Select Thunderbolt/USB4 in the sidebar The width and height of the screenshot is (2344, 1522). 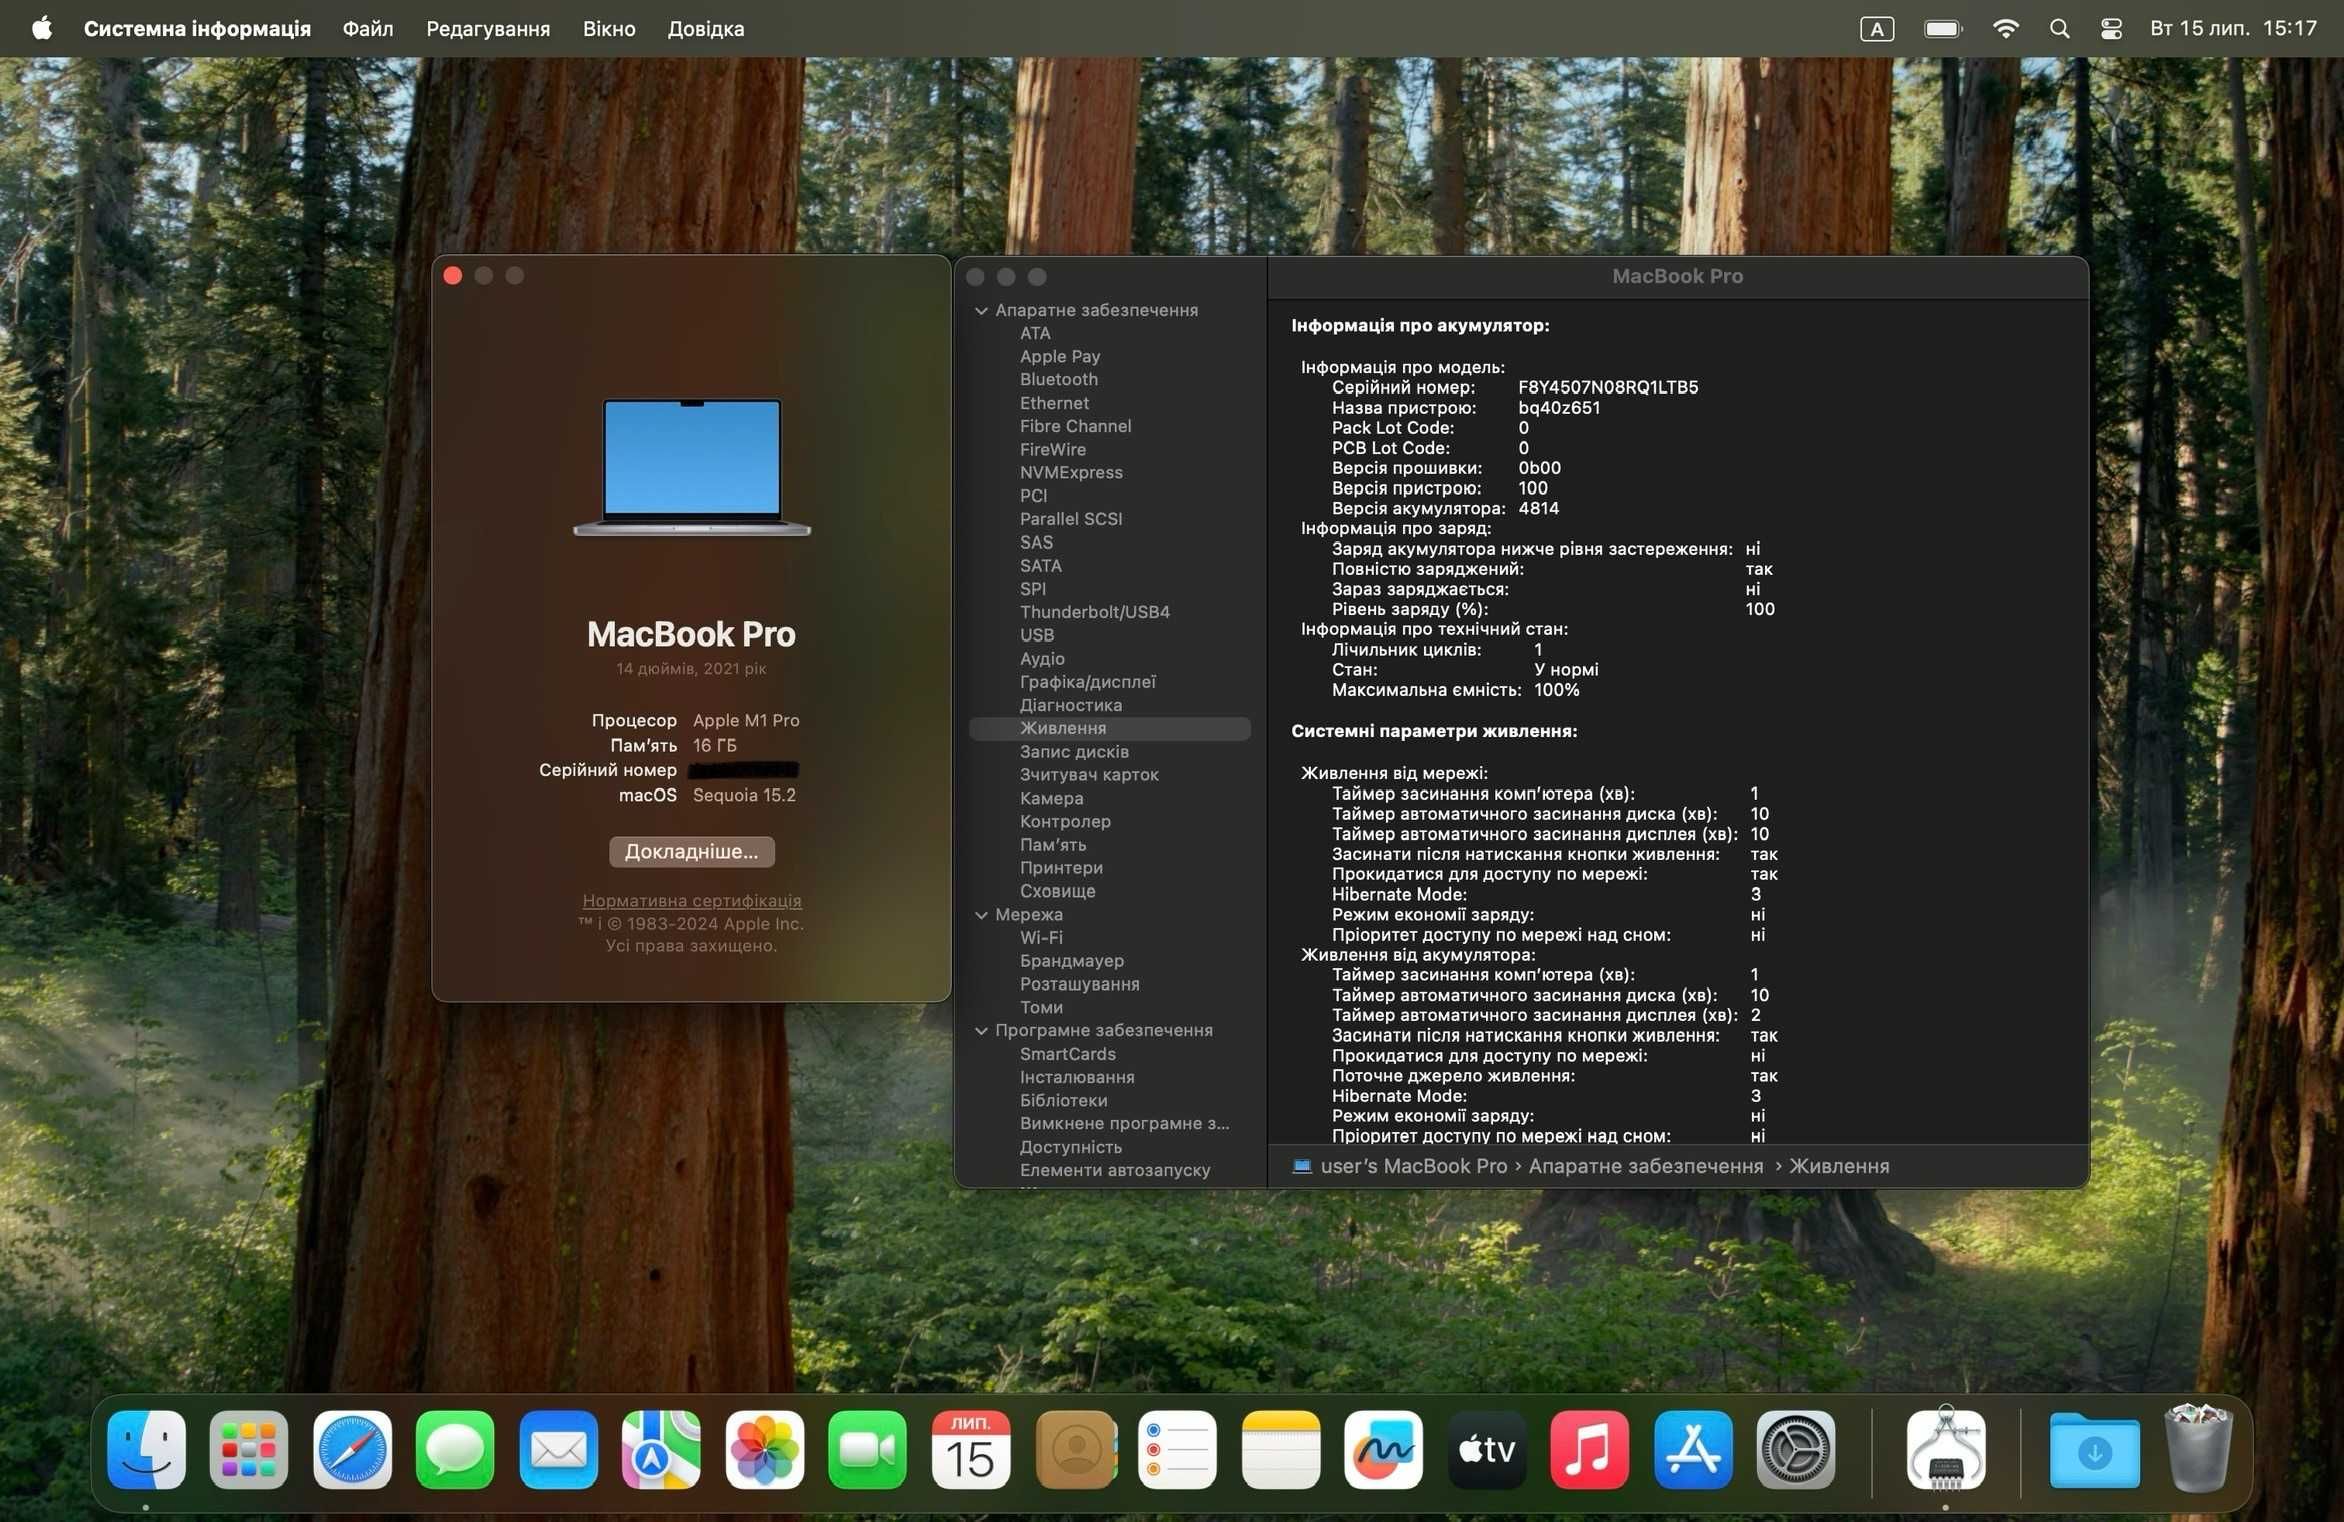pos(1094,612)
